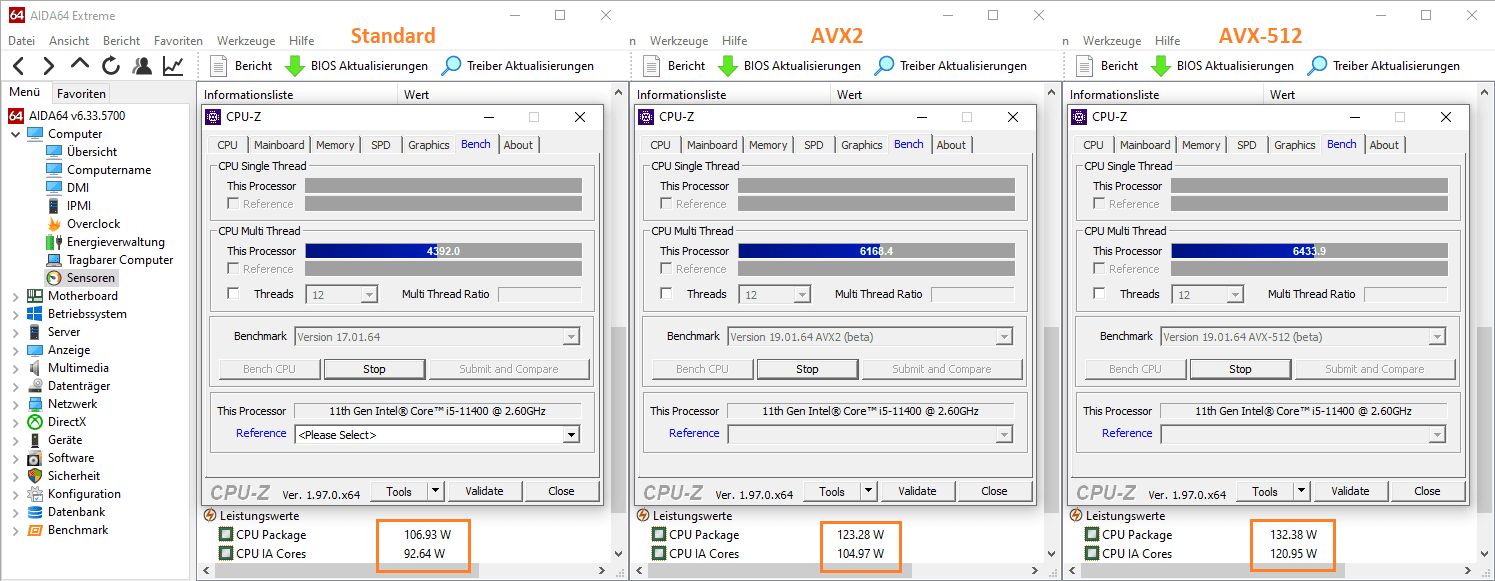Click Stop button in AVX2 CPU-Z
This screenshot has width=1495, height=581.
click(x=807, y=369)
